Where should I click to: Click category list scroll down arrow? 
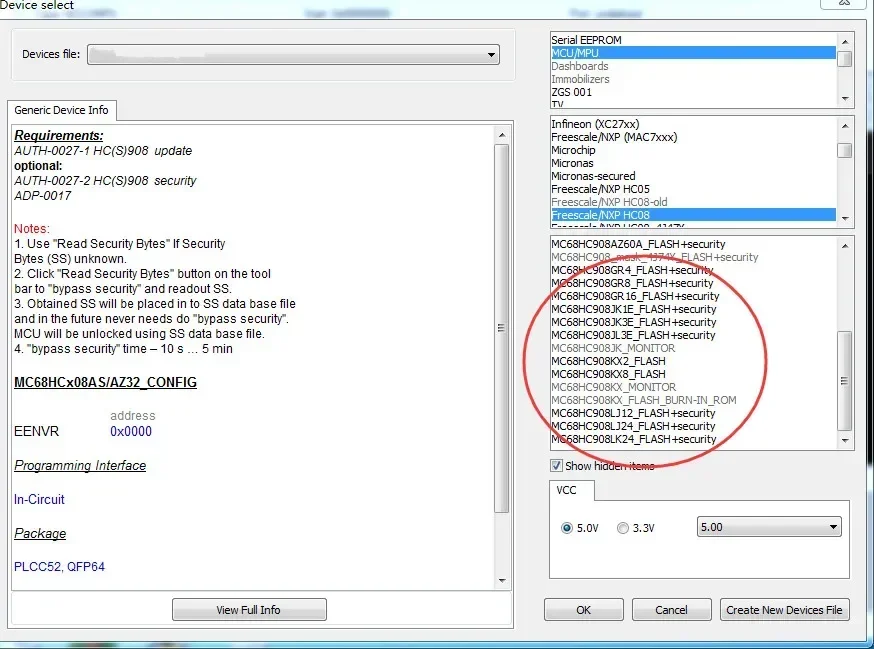point(845,99)
